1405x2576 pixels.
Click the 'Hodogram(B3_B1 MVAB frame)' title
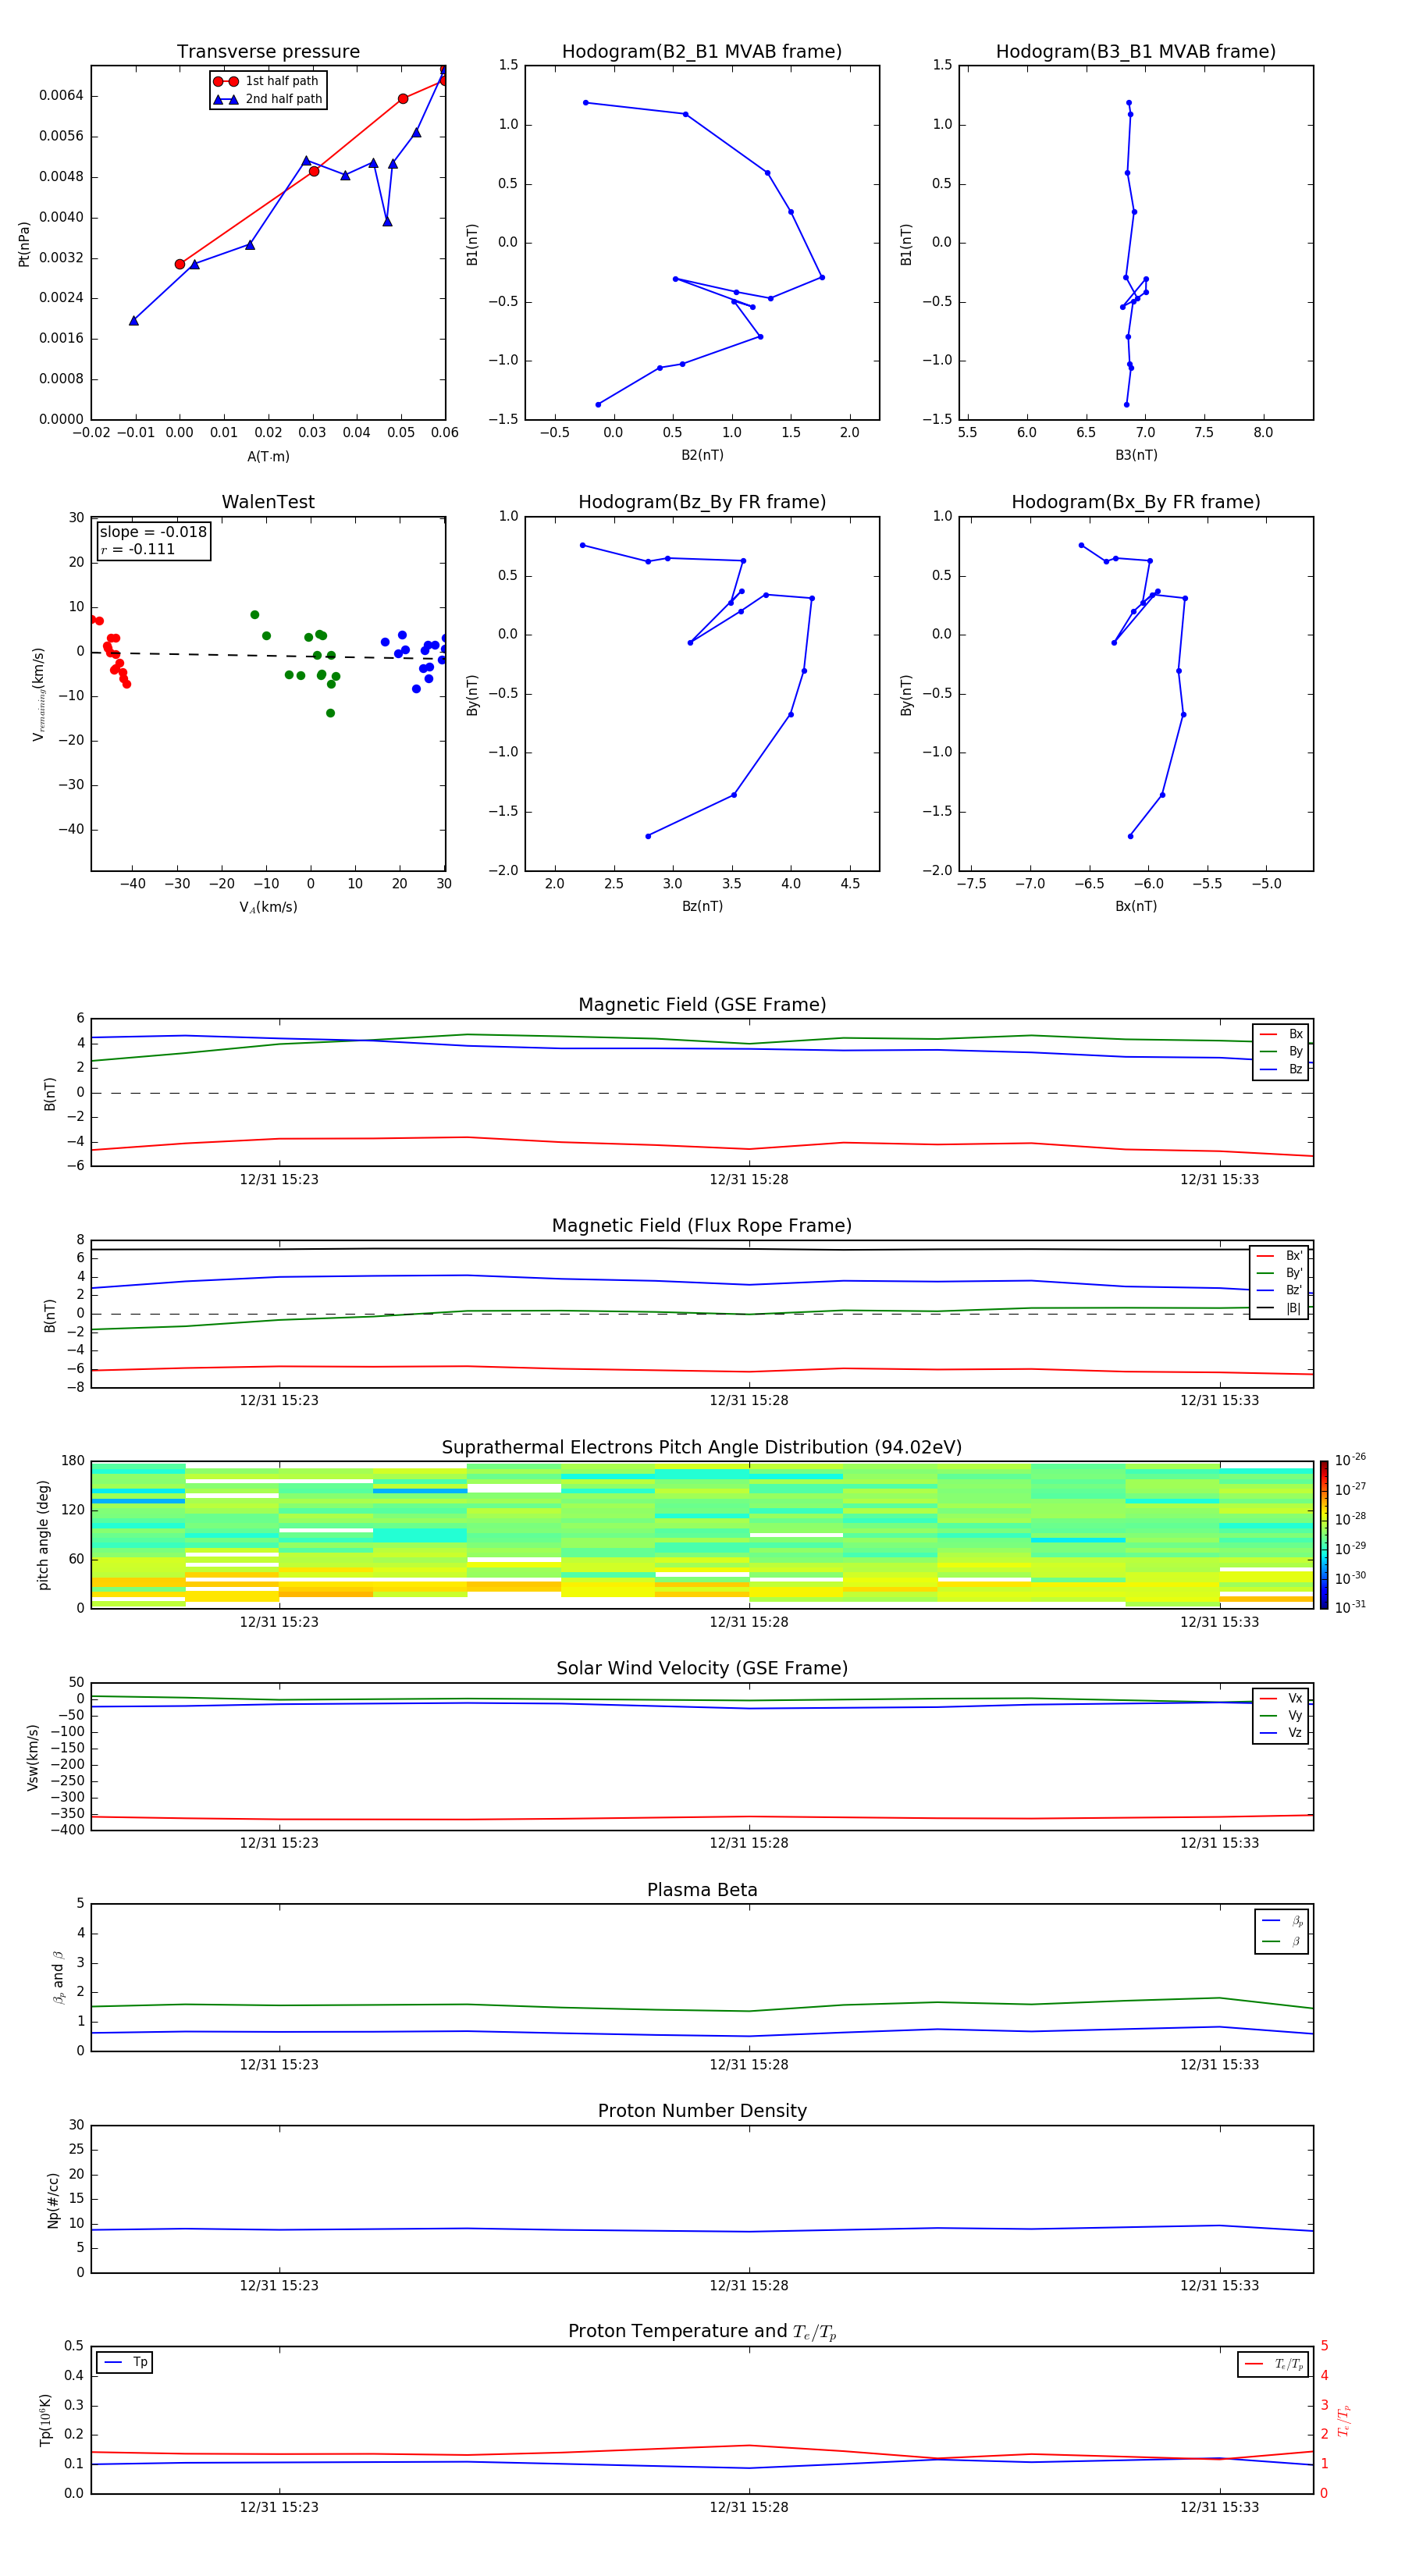(x=1136, y=52)
